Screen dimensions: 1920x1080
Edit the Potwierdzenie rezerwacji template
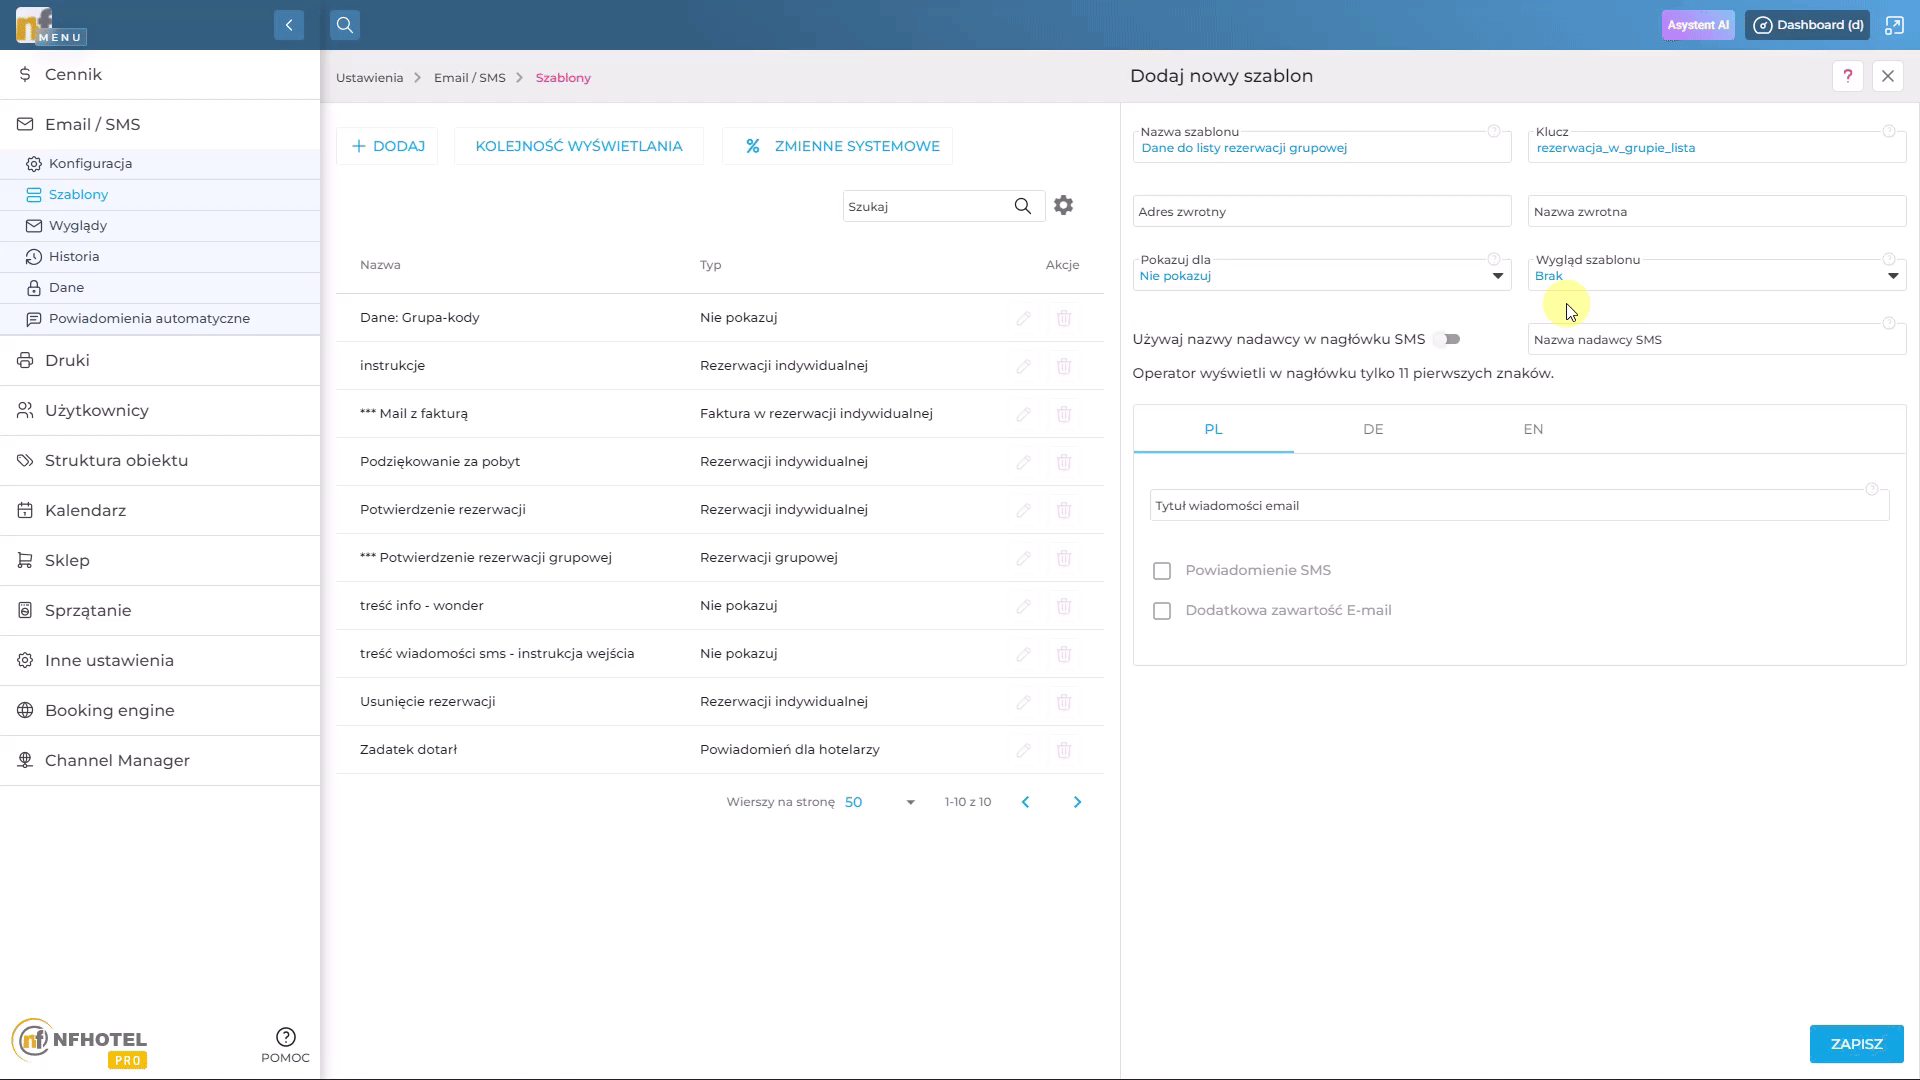click(1023, 510)
